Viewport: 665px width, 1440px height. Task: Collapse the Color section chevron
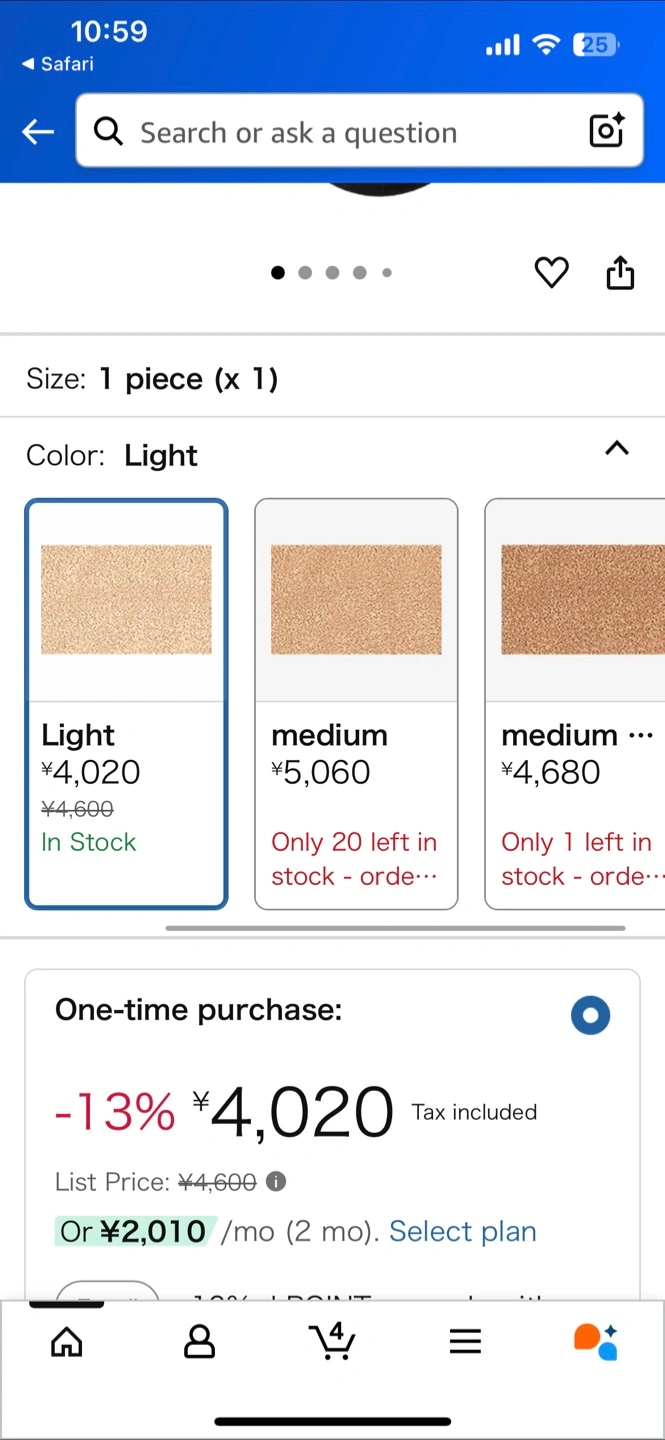pos(617,448)
